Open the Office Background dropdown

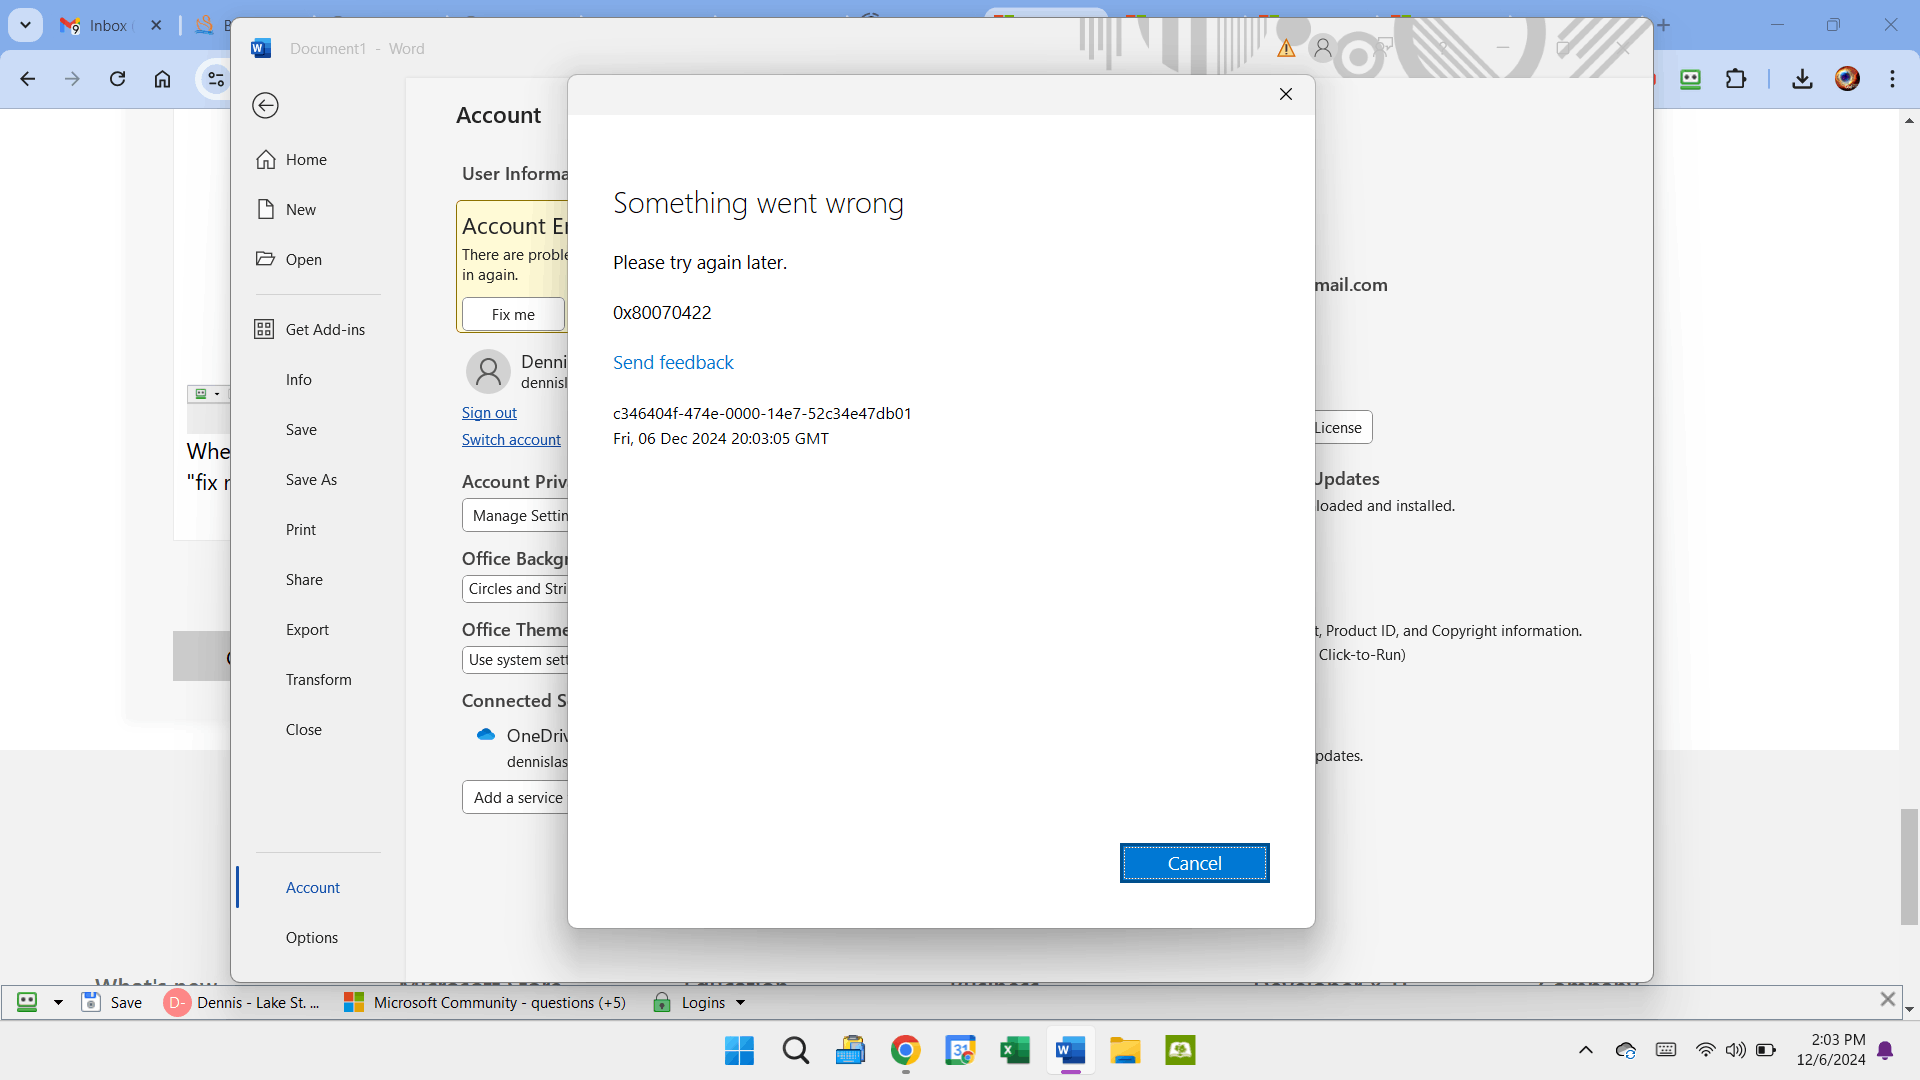point(516,589)
